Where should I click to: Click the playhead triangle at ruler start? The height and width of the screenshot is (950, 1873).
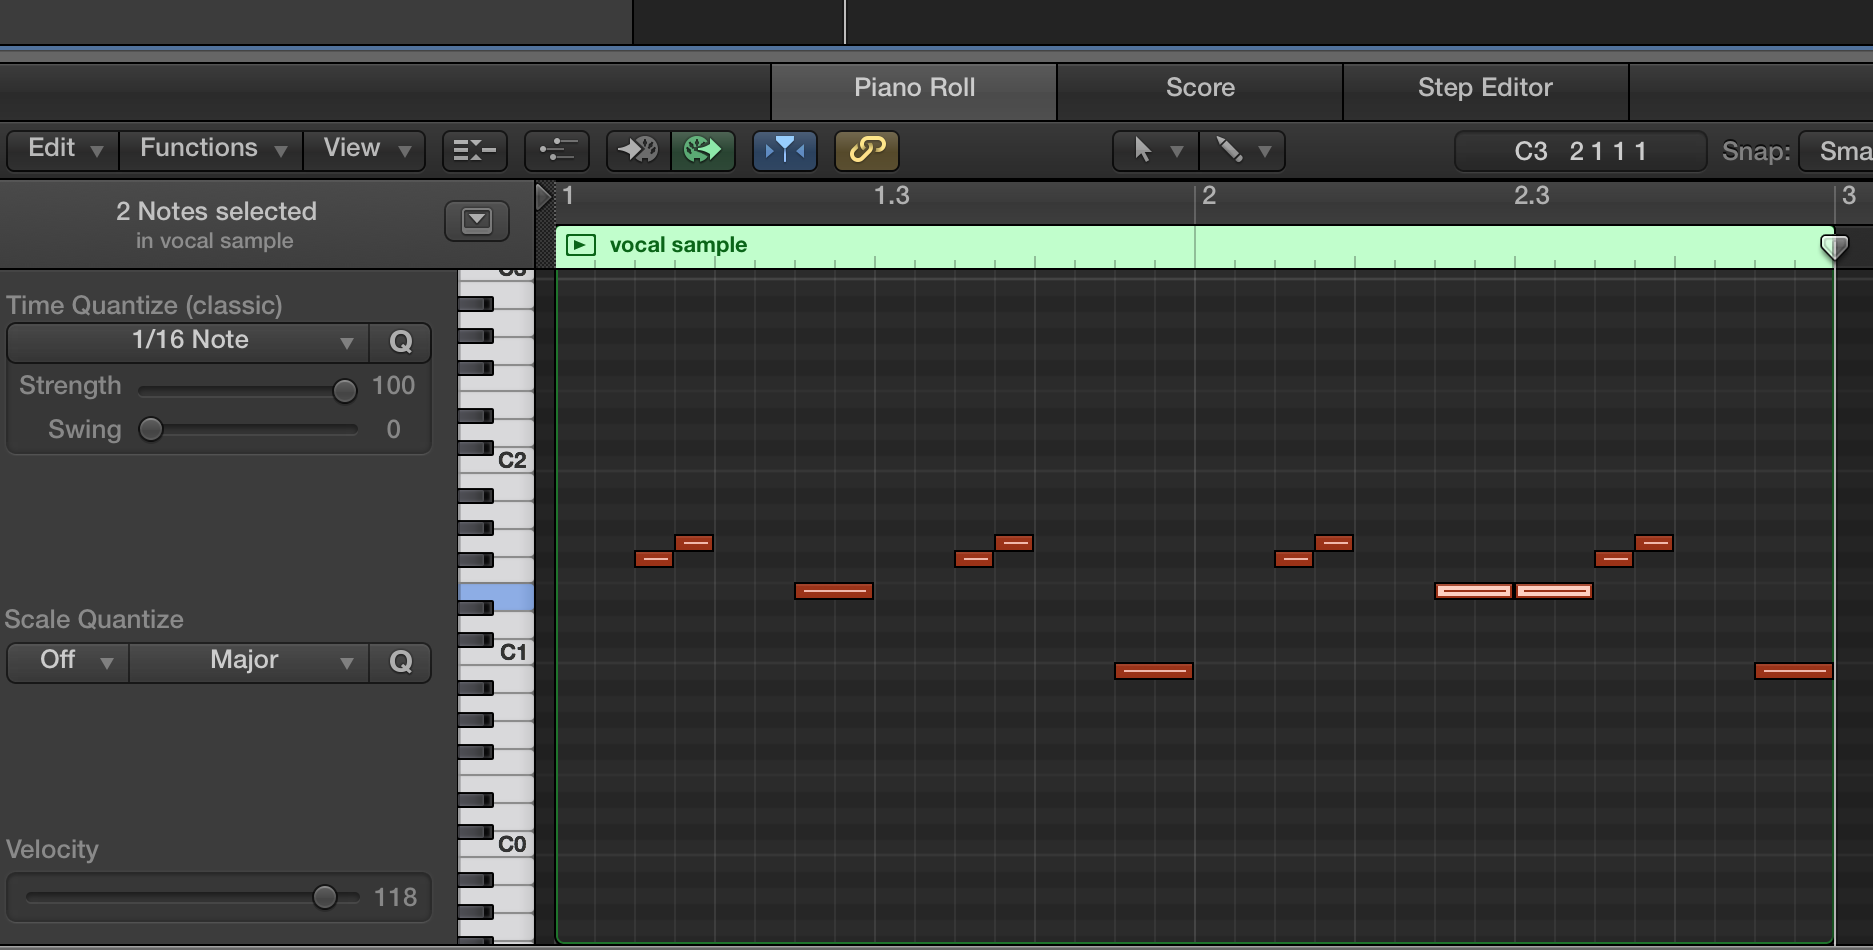(543, 196)
